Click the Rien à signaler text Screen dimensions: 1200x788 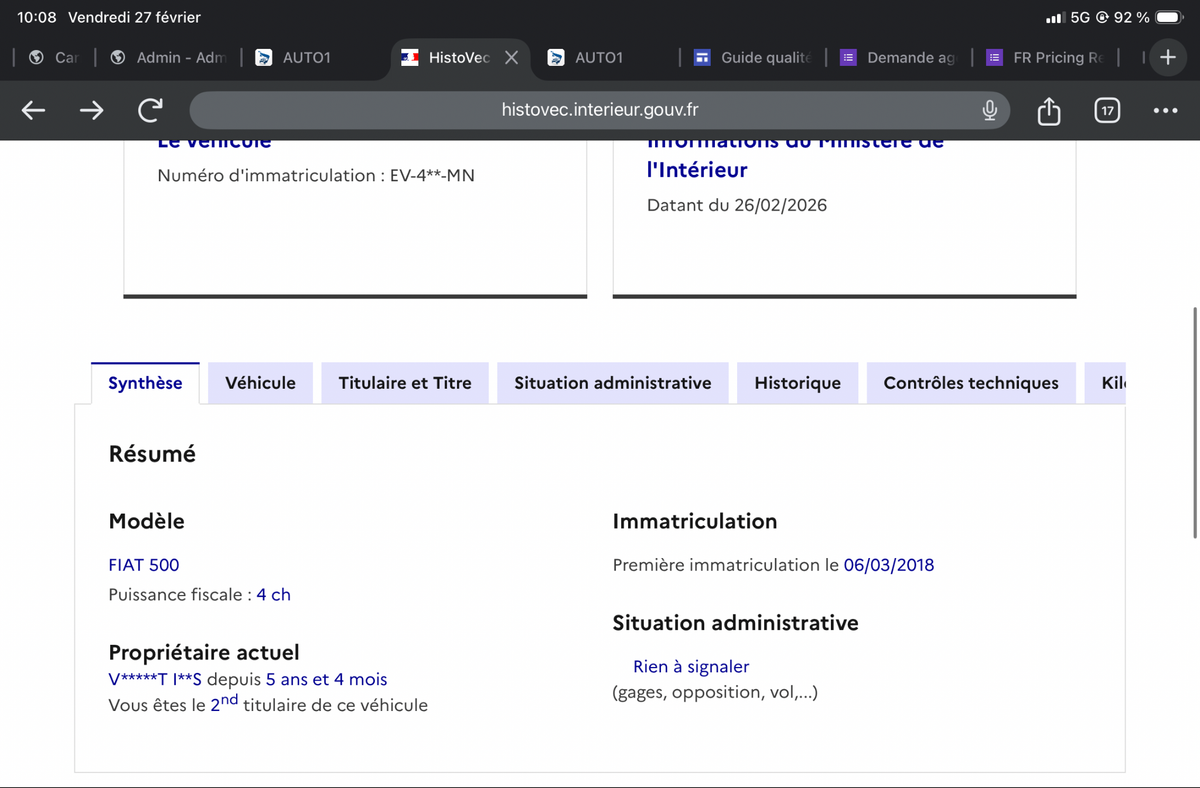point(690,666)
